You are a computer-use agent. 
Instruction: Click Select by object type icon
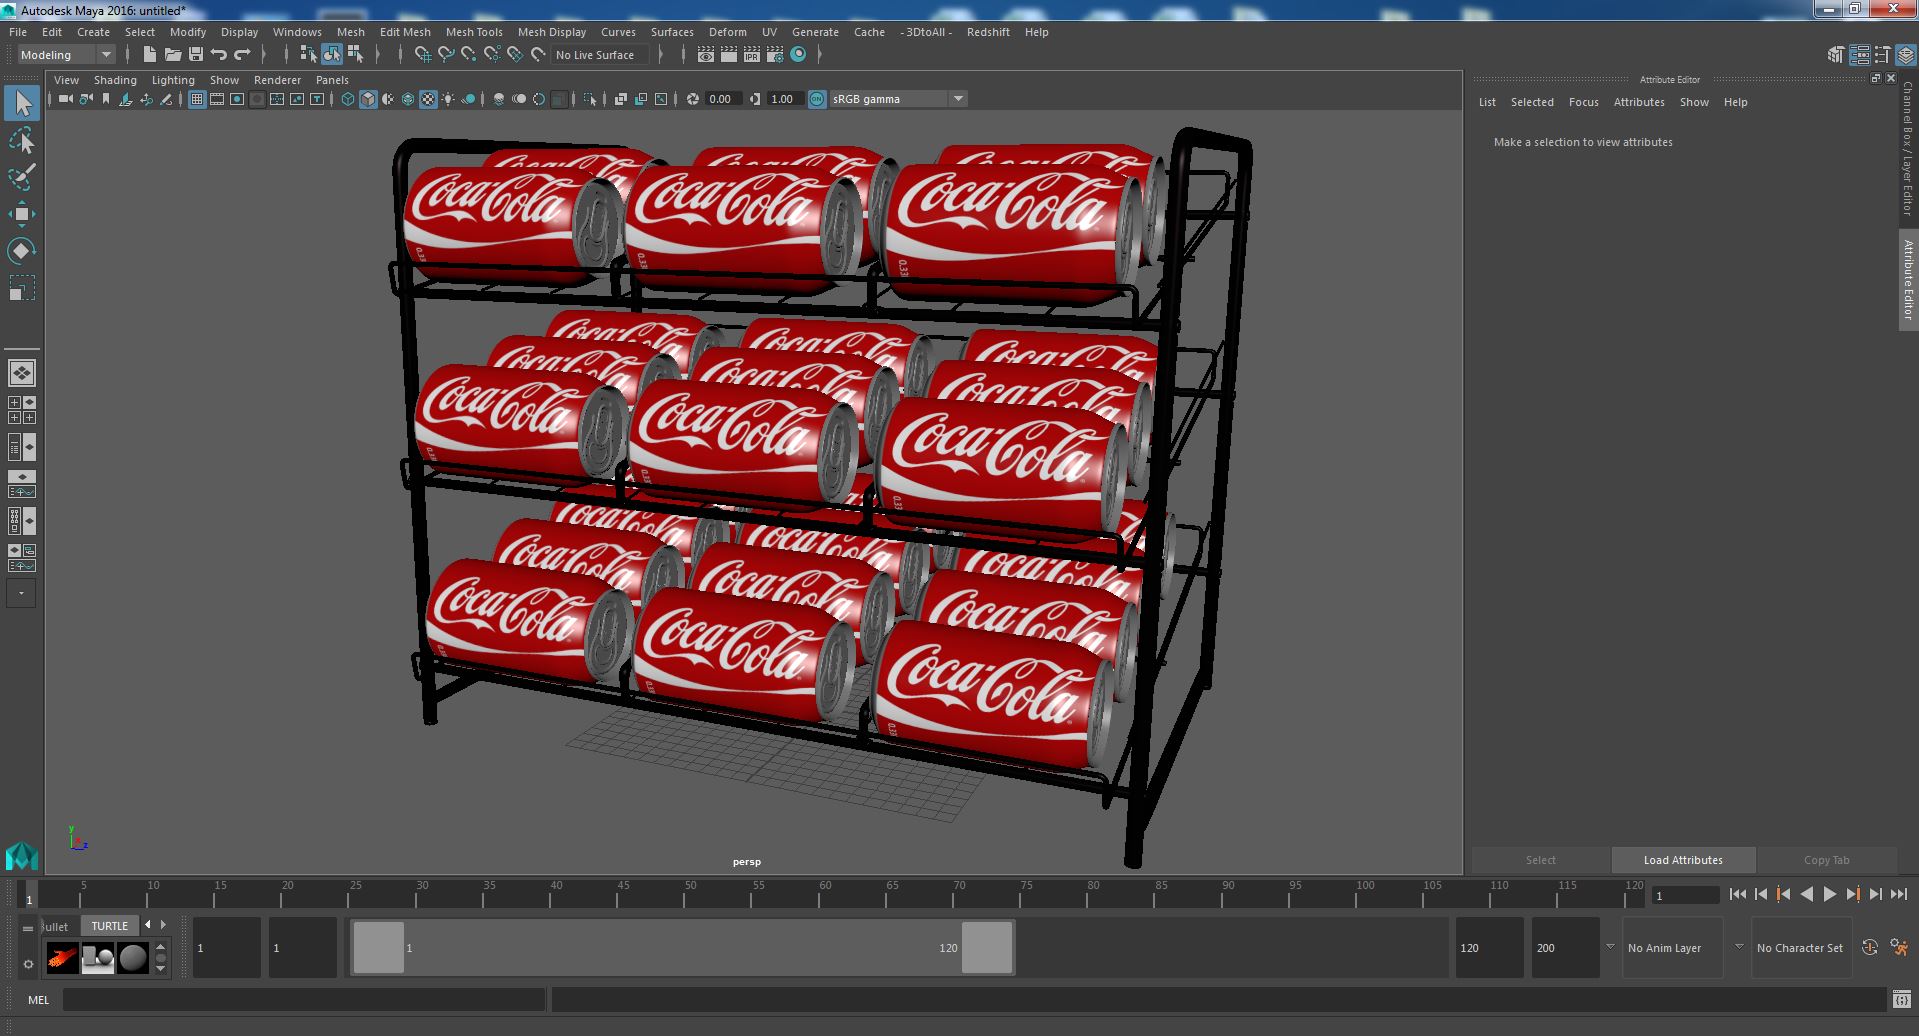[x=331, y=55]
